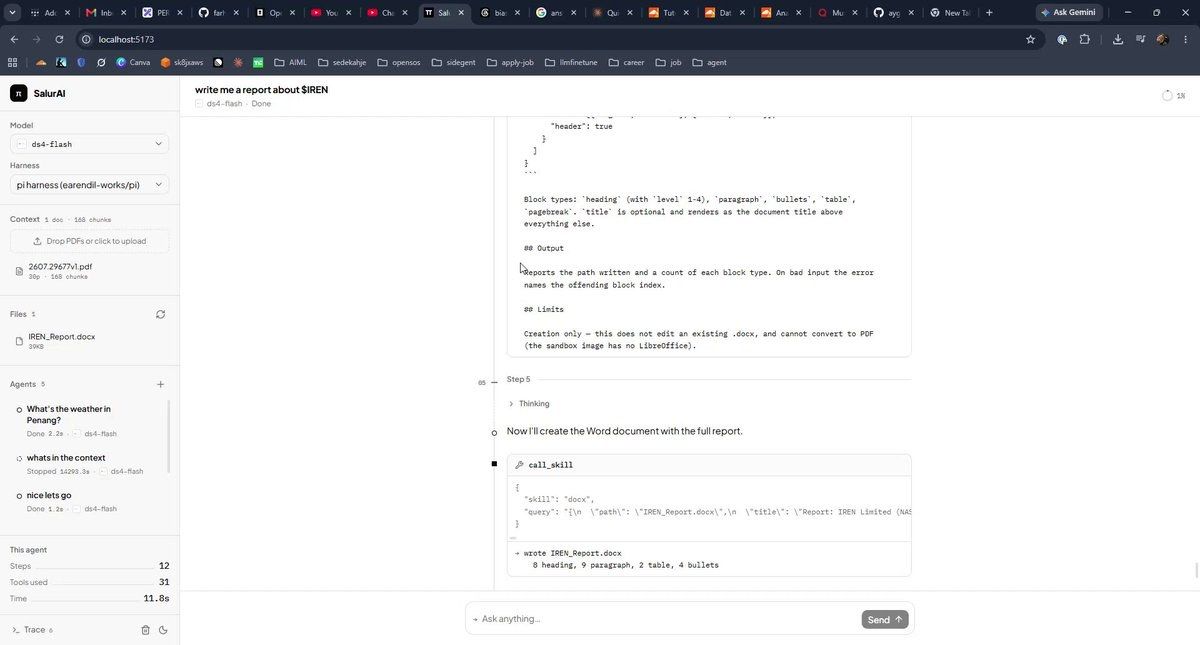This screenshot has height=645, width=1200.
Task: Click the 'Step 5' label
Action: pyautogui.click(x=518, y=379)
